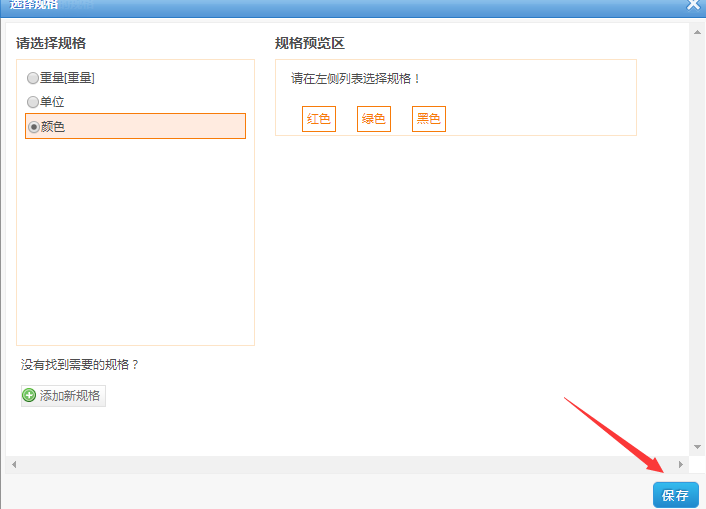The image size is (706, 509).
Task: Choose the 绿色 spec value
Action: click(374, 119)
